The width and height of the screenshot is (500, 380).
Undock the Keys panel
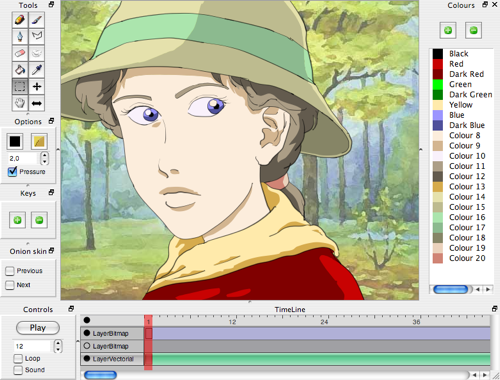coord(51,192)
